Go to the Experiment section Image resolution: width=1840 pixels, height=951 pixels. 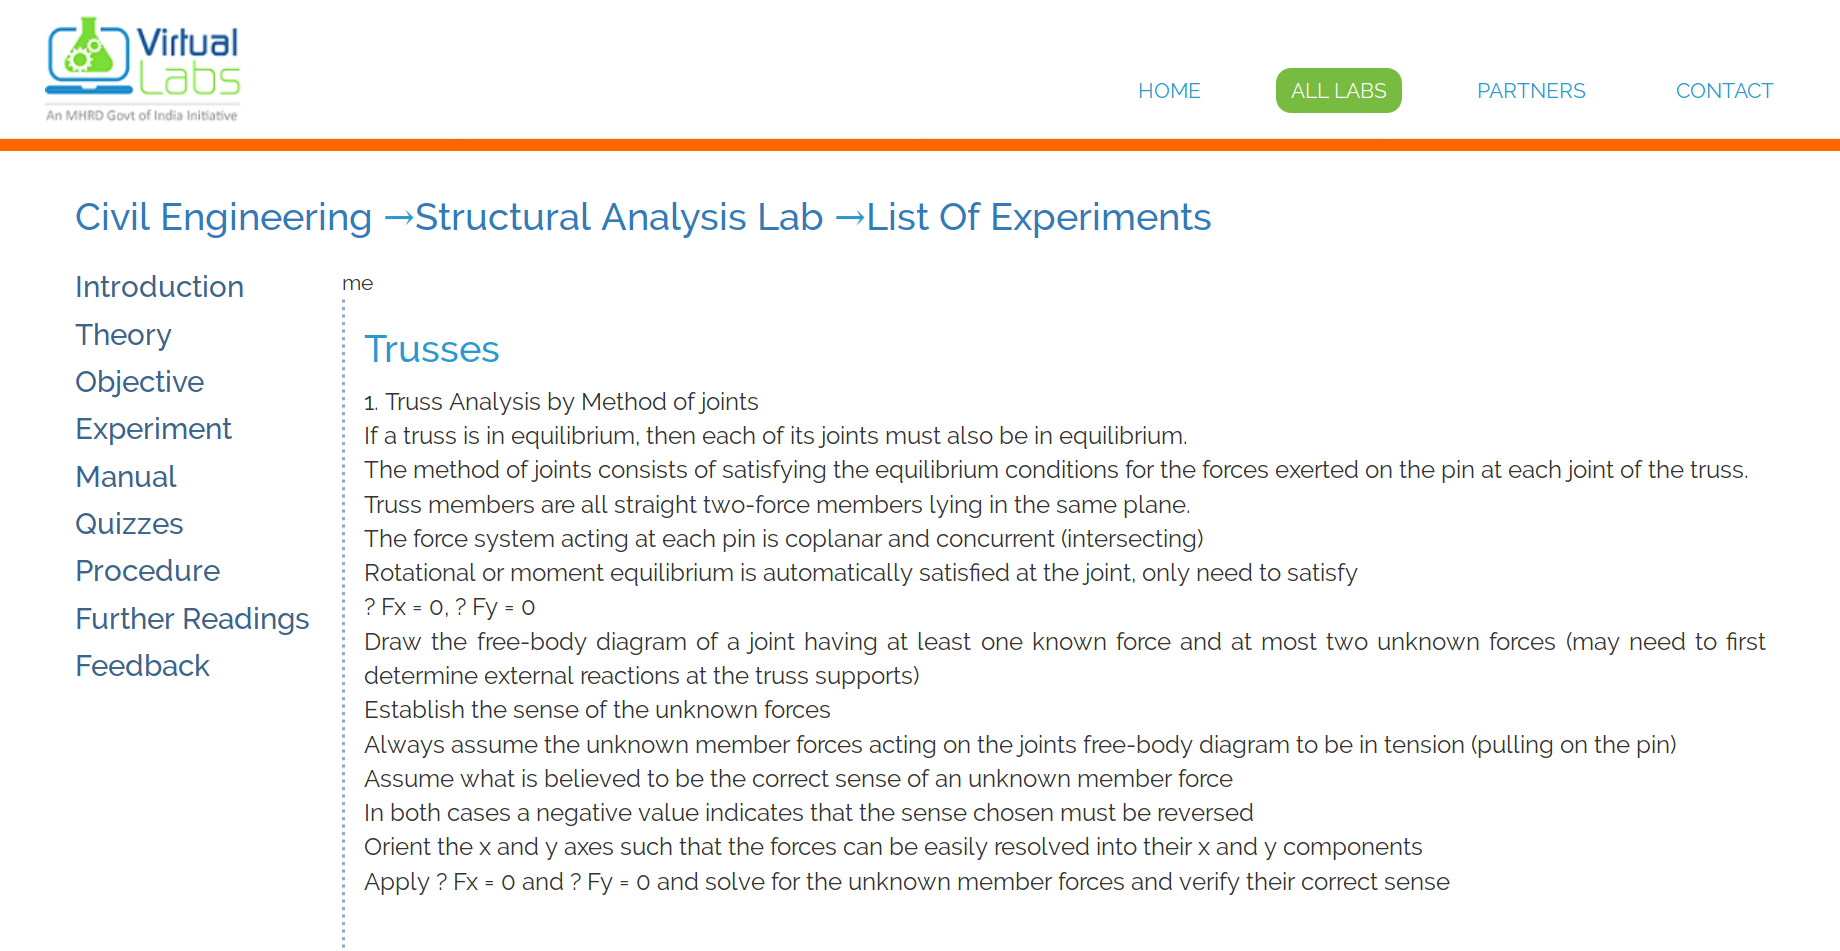153,429
